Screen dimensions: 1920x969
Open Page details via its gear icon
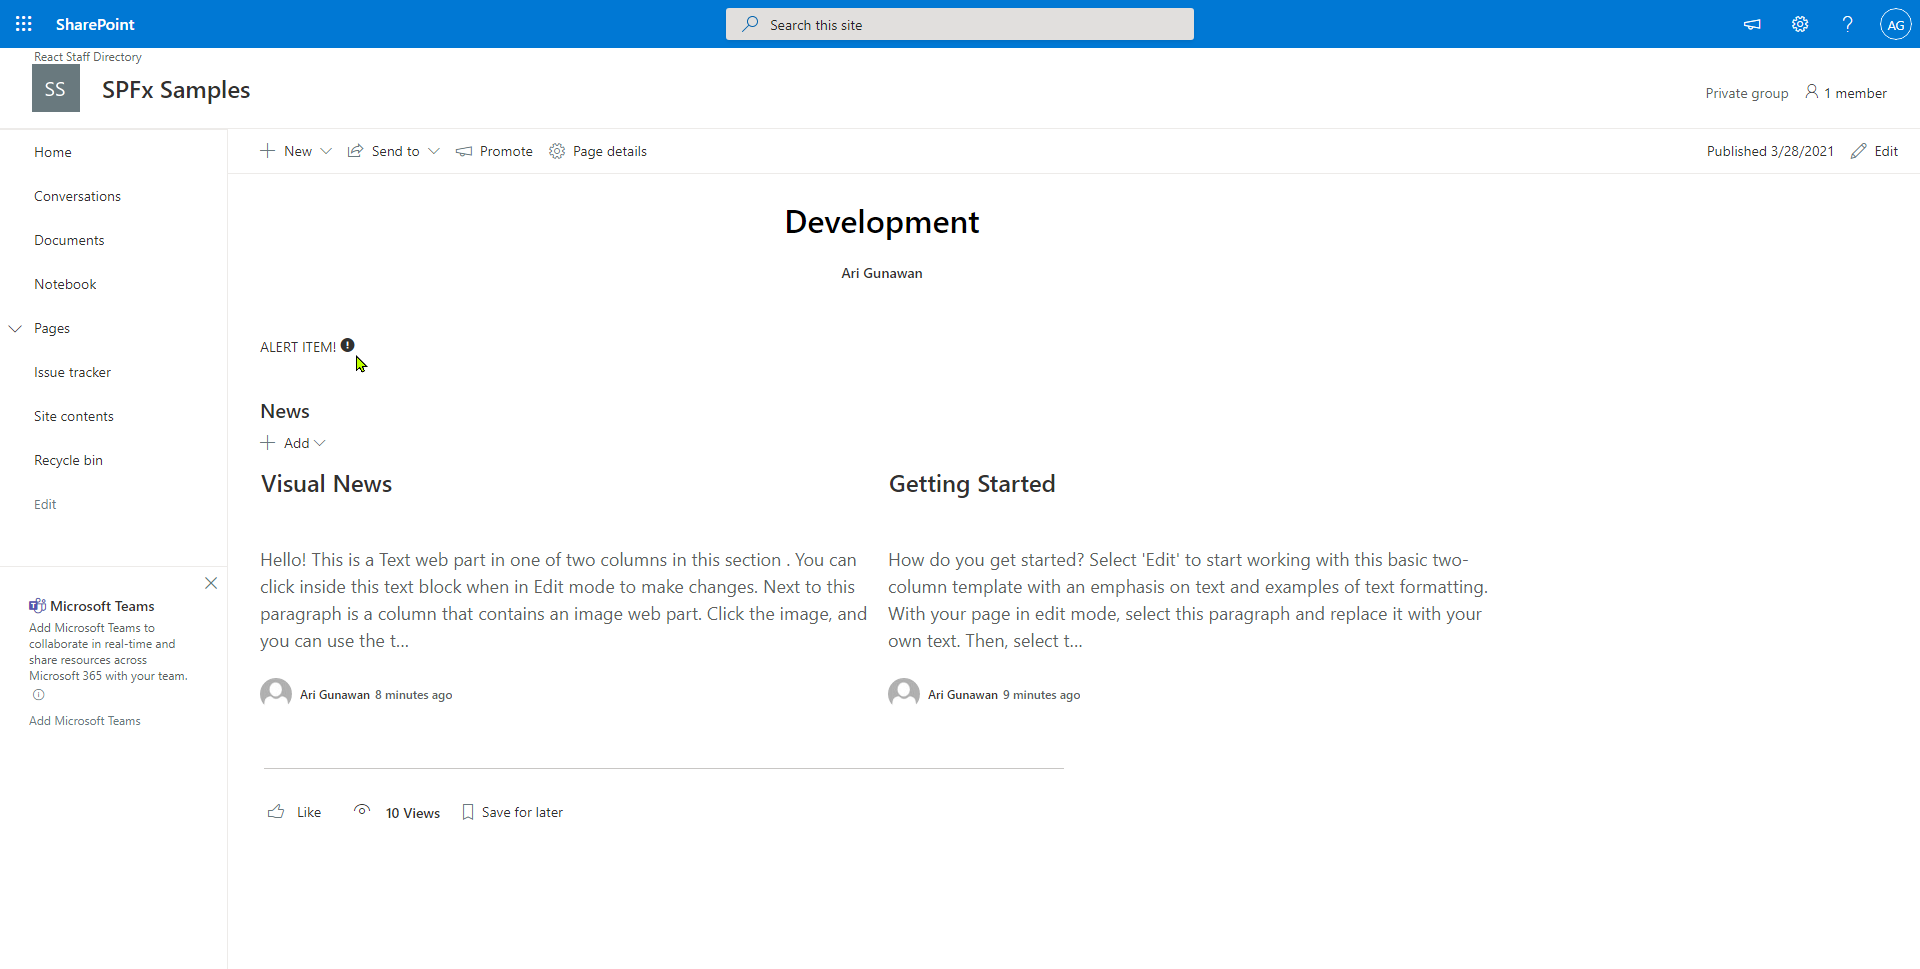[x=557, y=151]
